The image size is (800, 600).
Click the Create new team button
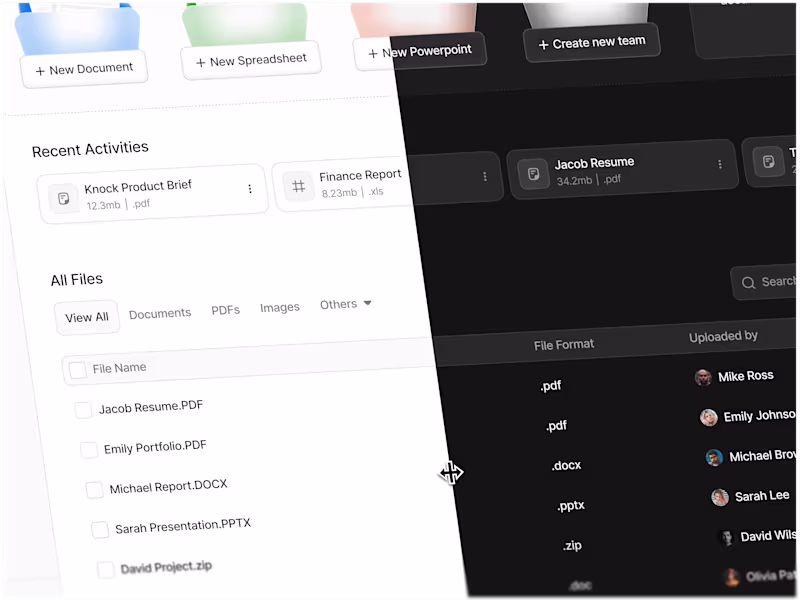click(592, 43)
